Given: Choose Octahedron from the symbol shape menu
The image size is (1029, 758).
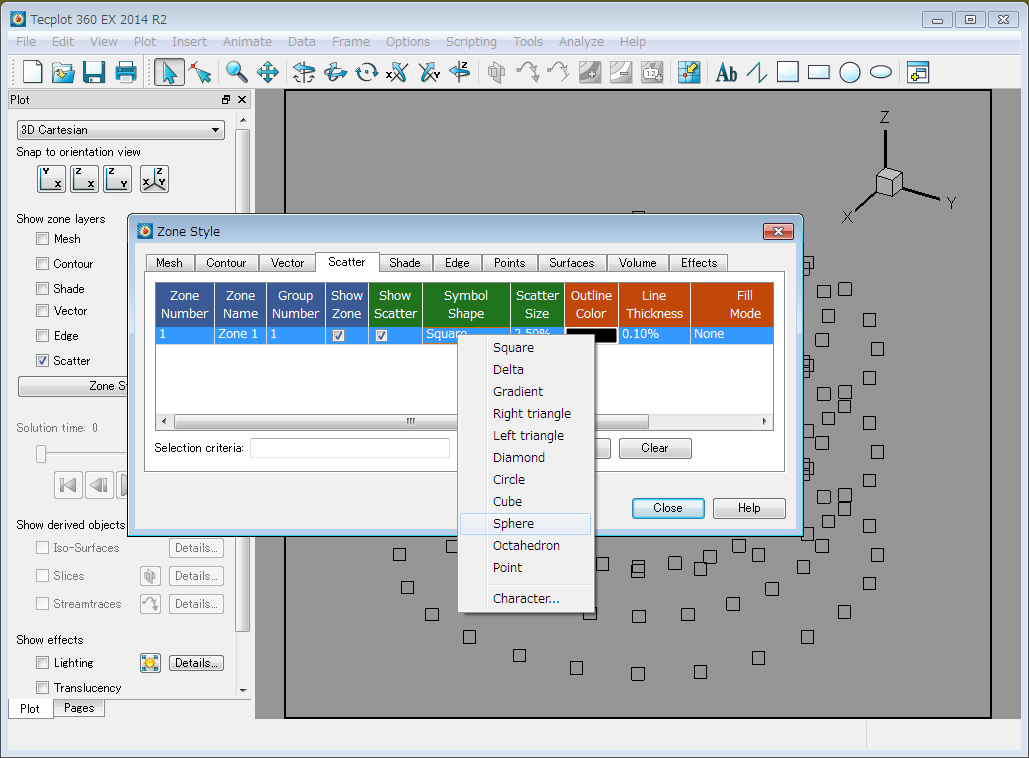Looking at the screenshot, I should pos(525,545).
